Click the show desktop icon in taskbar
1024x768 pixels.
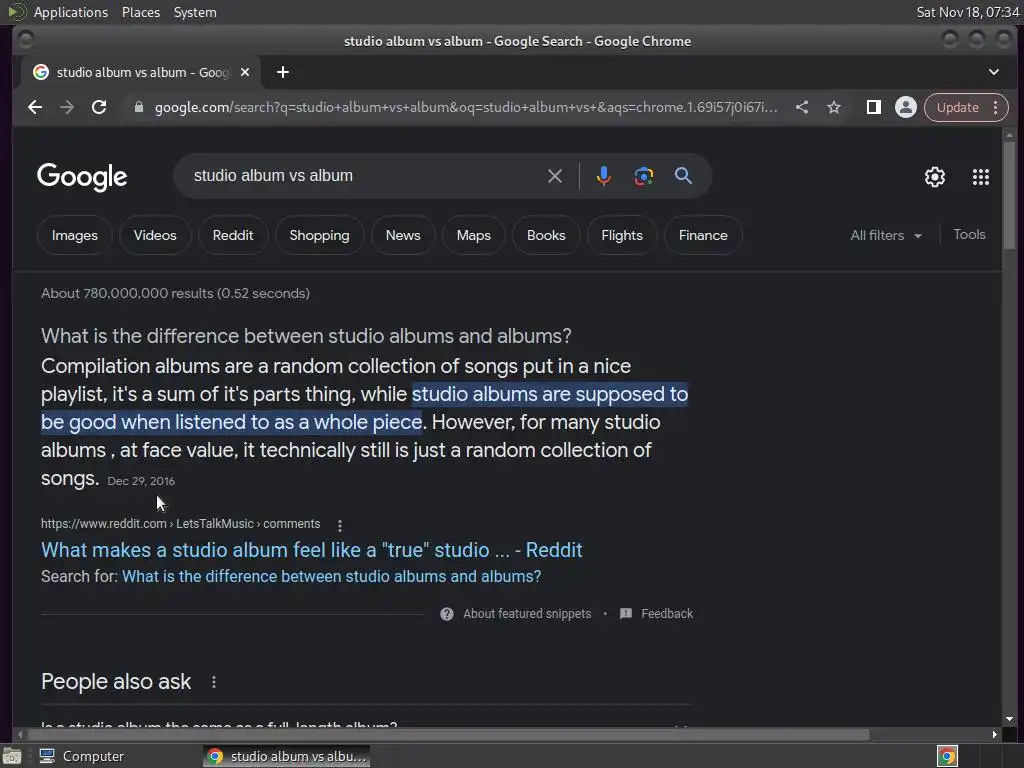11,756
